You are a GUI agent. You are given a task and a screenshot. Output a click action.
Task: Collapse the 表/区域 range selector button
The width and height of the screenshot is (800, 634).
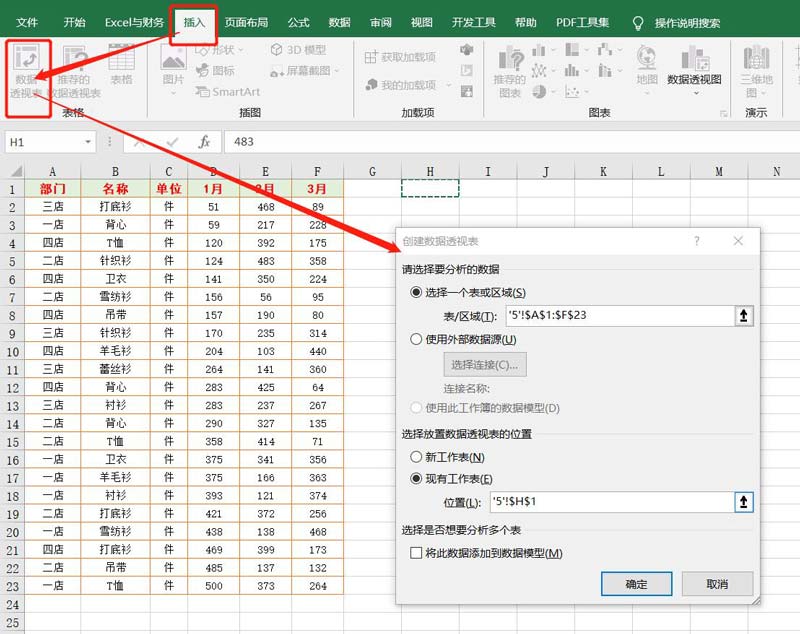[x=743, y=316]
